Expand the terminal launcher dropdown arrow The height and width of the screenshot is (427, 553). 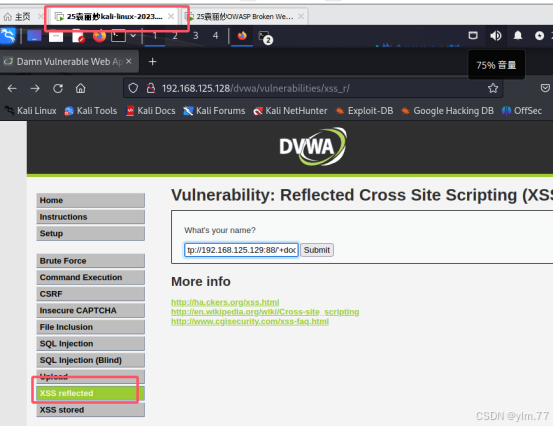coord(133,36)
